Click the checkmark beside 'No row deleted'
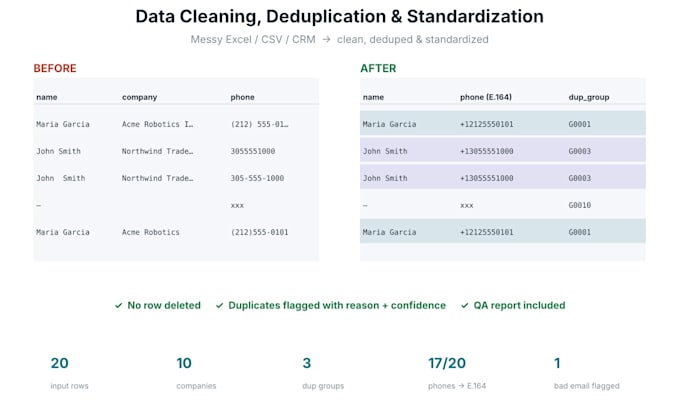Image resolution: width=680 pixels, height=409 pixels. 118,306
